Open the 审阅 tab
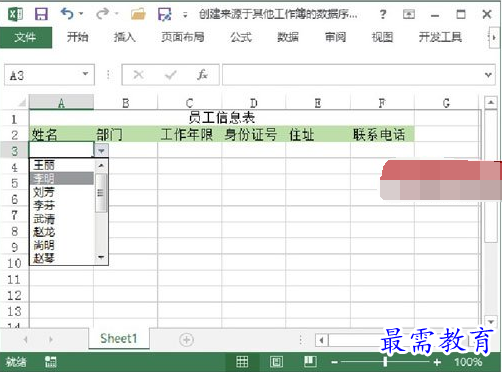Image resolution: width=502 pixels, height=372 pixels. point(335,37)
